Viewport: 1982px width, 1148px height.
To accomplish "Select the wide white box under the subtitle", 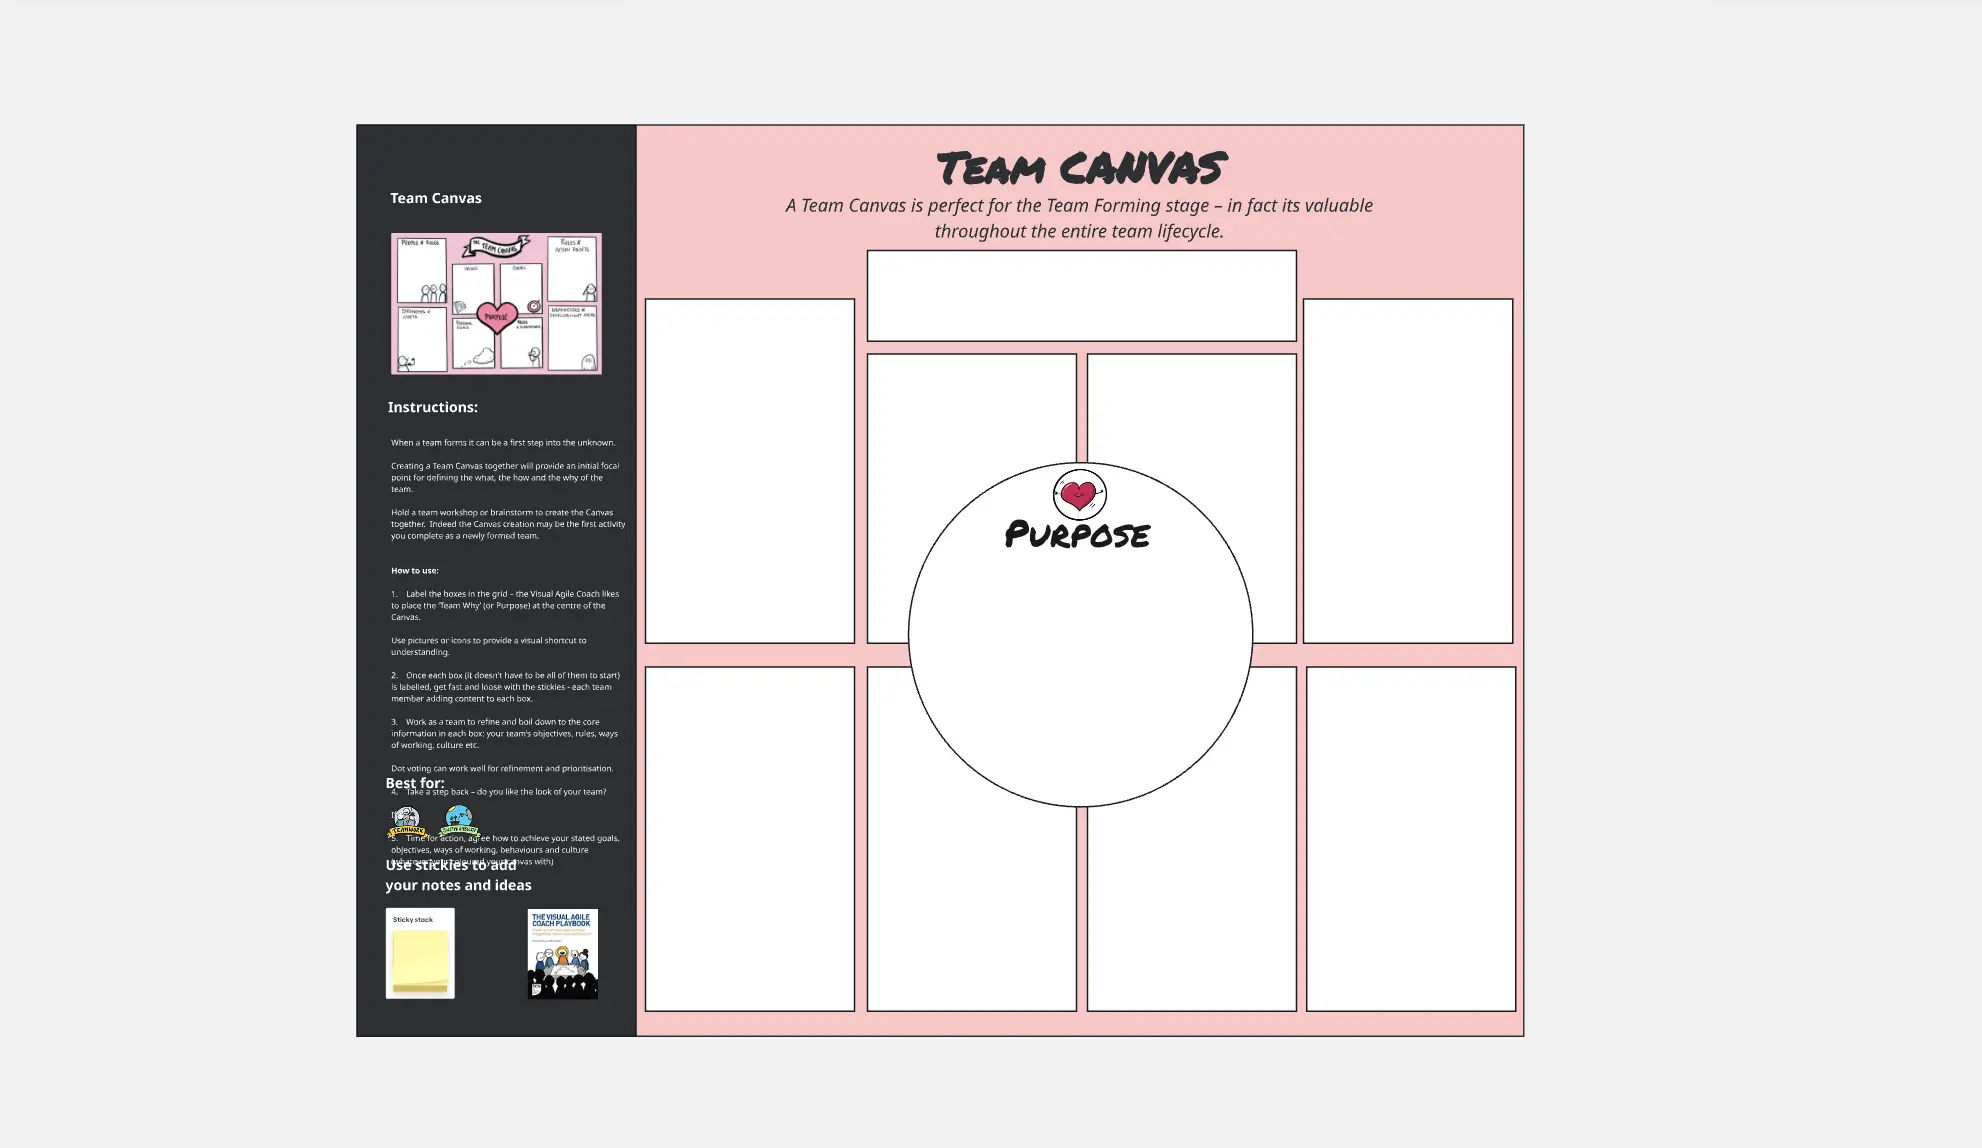I will [x=1082, y=296].
